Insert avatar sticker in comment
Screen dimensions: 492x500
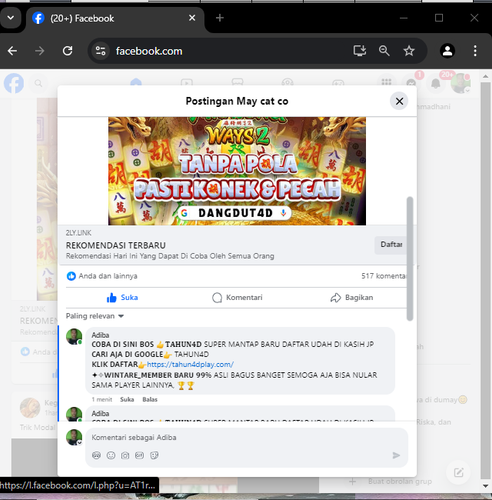pos(96,455)
